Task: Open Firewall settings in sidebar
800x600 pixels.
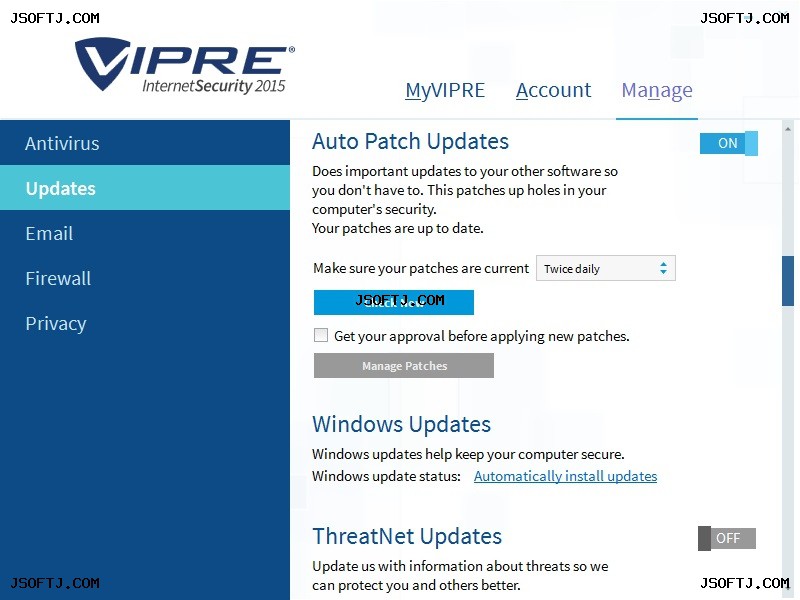Action: pos(145,278)
